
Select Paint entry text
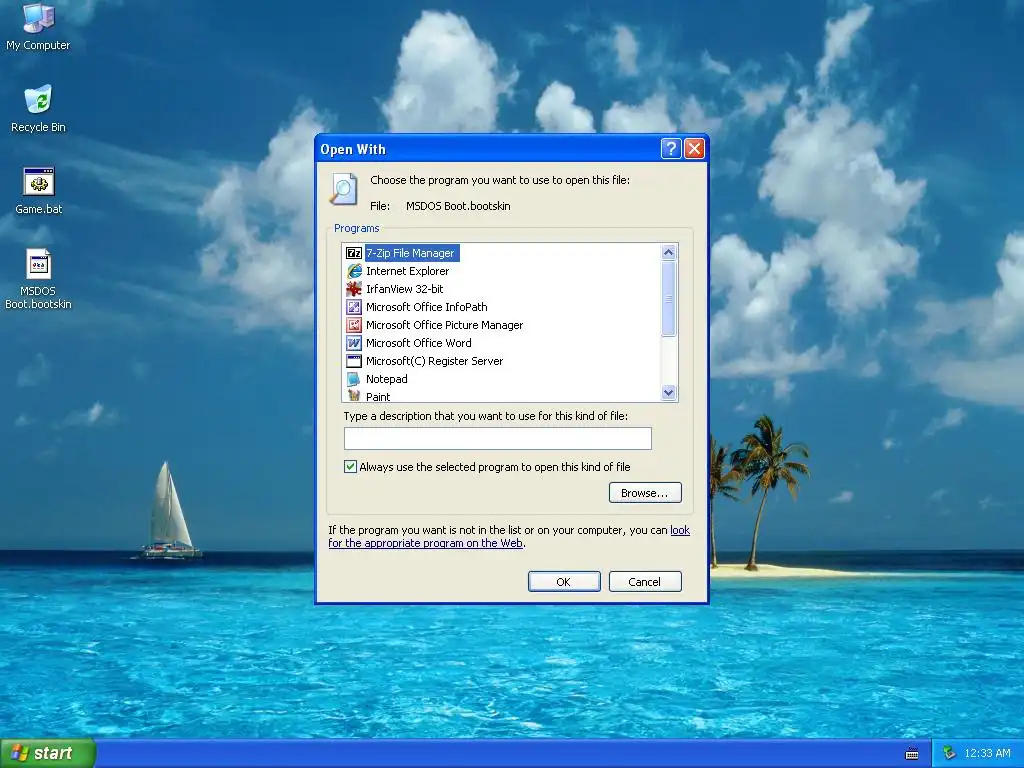coord(377,396)
